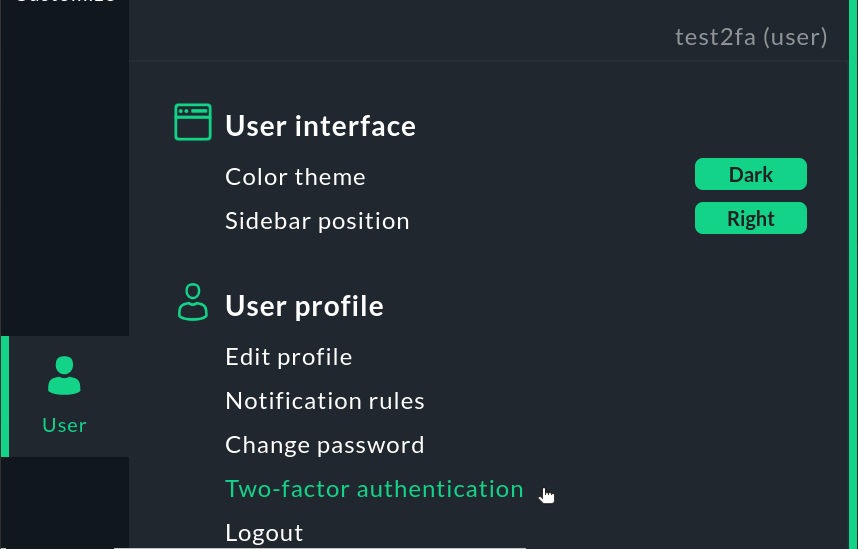Image resolution: width=858 pixels, height=549 pixels.
Task: Open the User sidebar menu item
Action: (x=65, y=396)
